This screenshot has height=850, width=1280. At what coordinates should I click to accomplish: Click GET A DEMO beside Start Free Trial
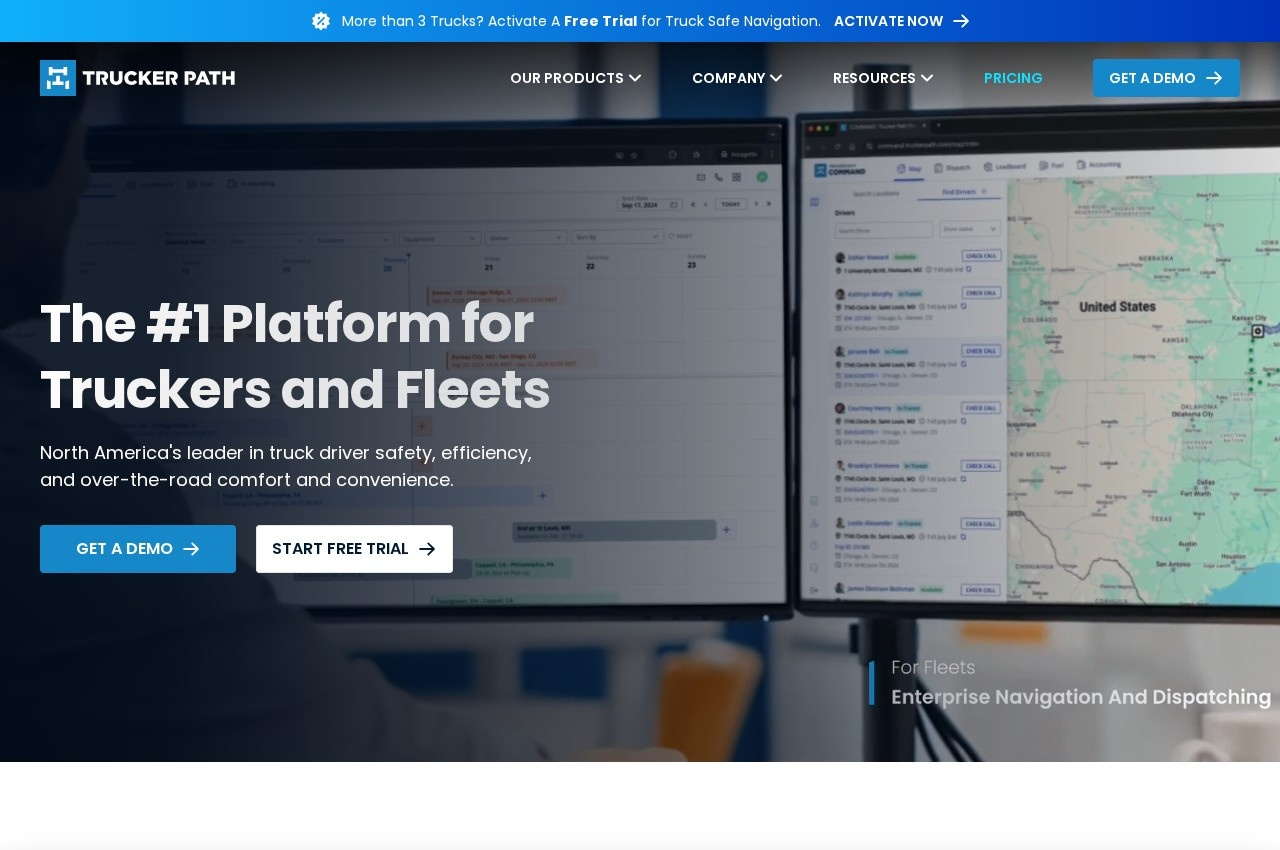tap(138, 549)
